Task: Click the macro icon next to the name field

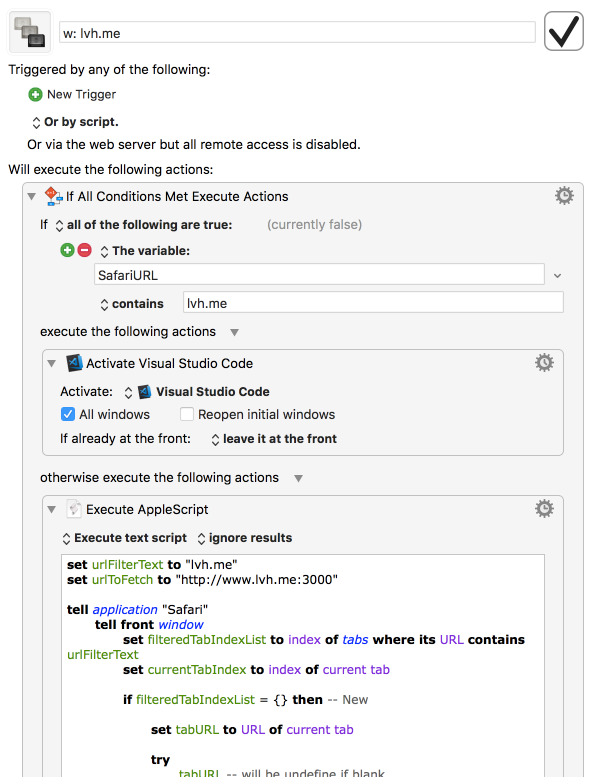Action: point(30,32)
